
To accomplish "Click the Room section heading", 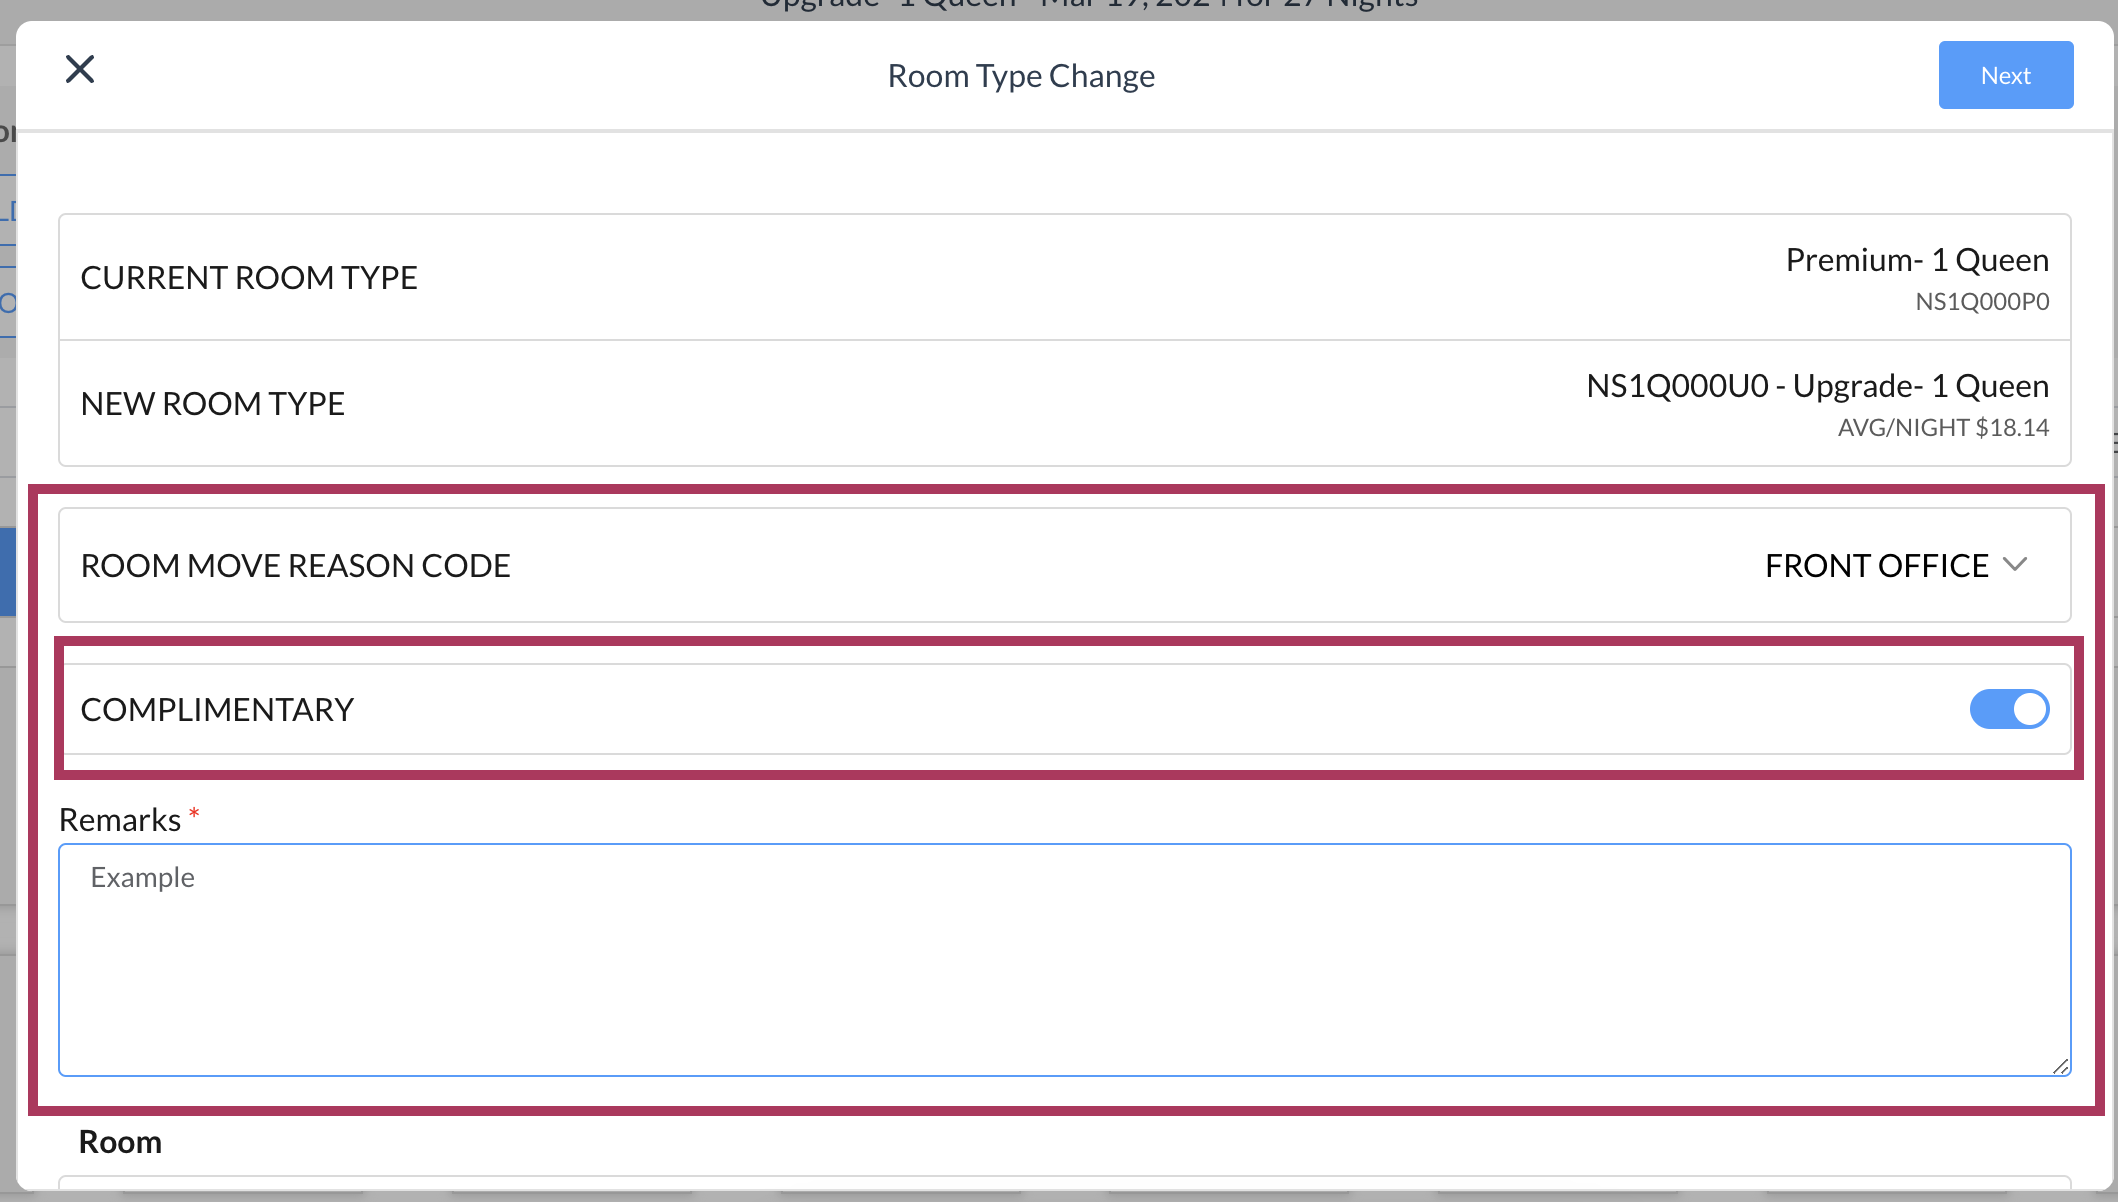I will 120,1142.
